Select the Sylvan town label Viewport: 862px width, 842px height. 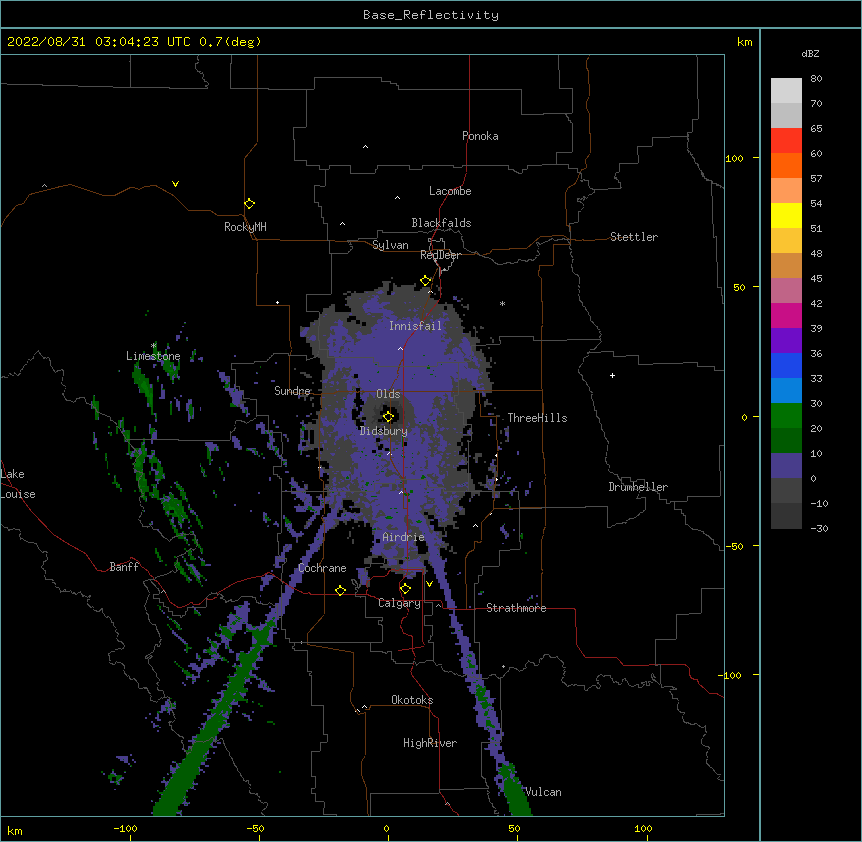390,245
